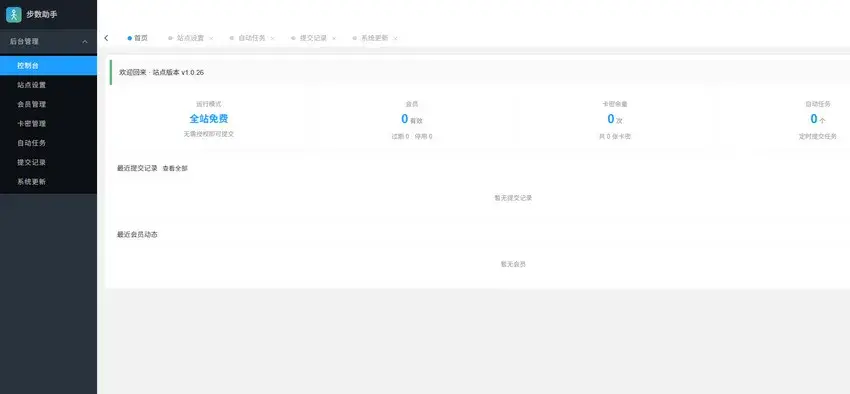The image size is (850, 394).
Task: Click the 卡密余量 label
Action: 615,104
